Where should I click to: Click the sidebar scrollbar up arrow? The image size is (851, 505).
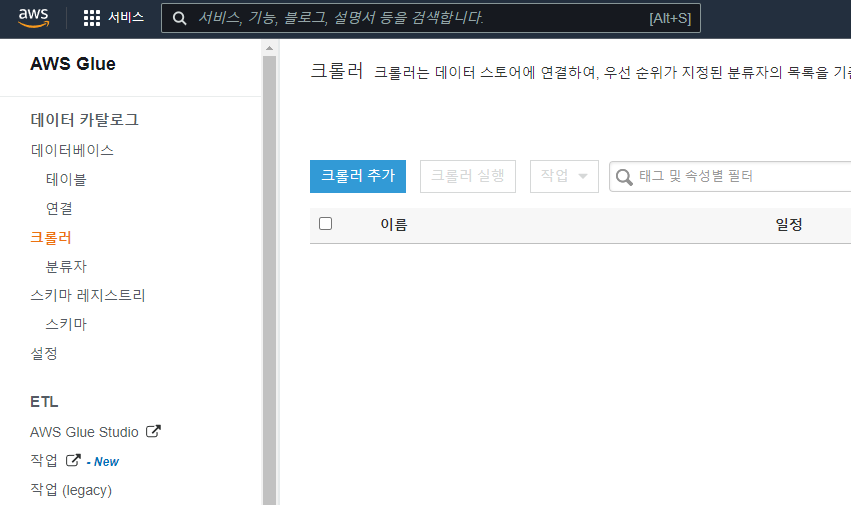[270, 48]
